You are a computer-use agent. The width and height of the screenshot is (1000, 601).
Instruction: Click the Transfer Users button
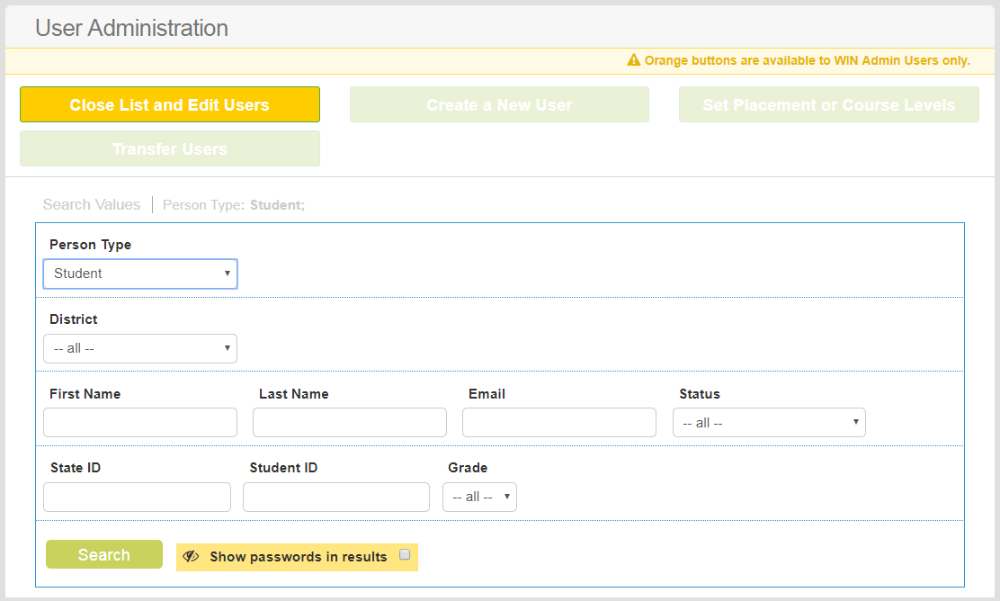[169, 148]
